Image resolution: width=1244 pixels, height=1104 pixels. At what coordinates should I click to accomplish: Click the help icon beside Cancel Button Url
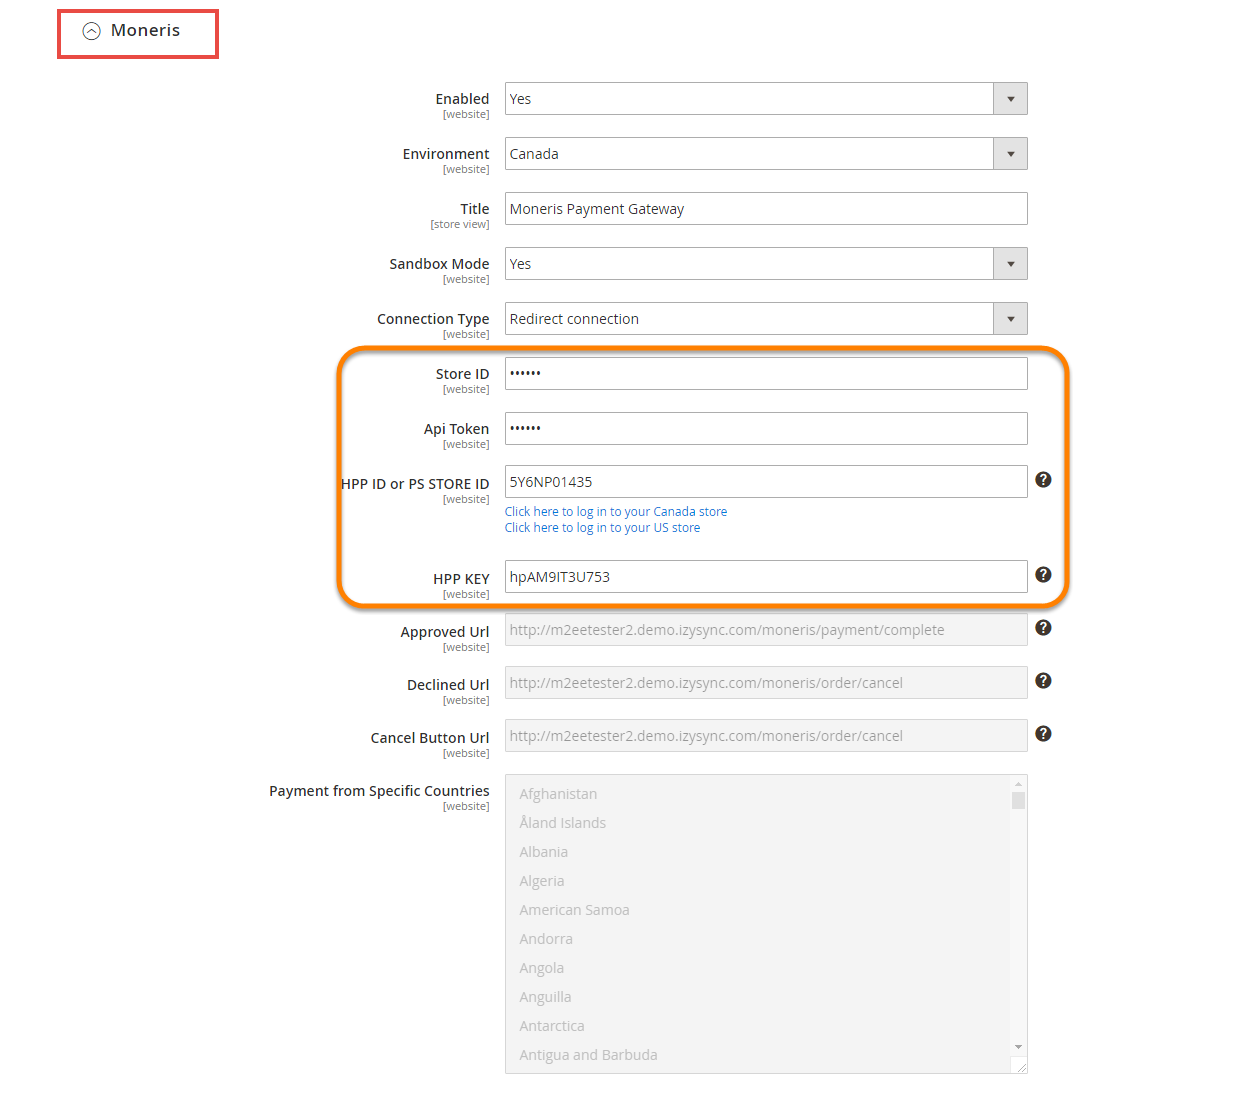pos(1043,734)
